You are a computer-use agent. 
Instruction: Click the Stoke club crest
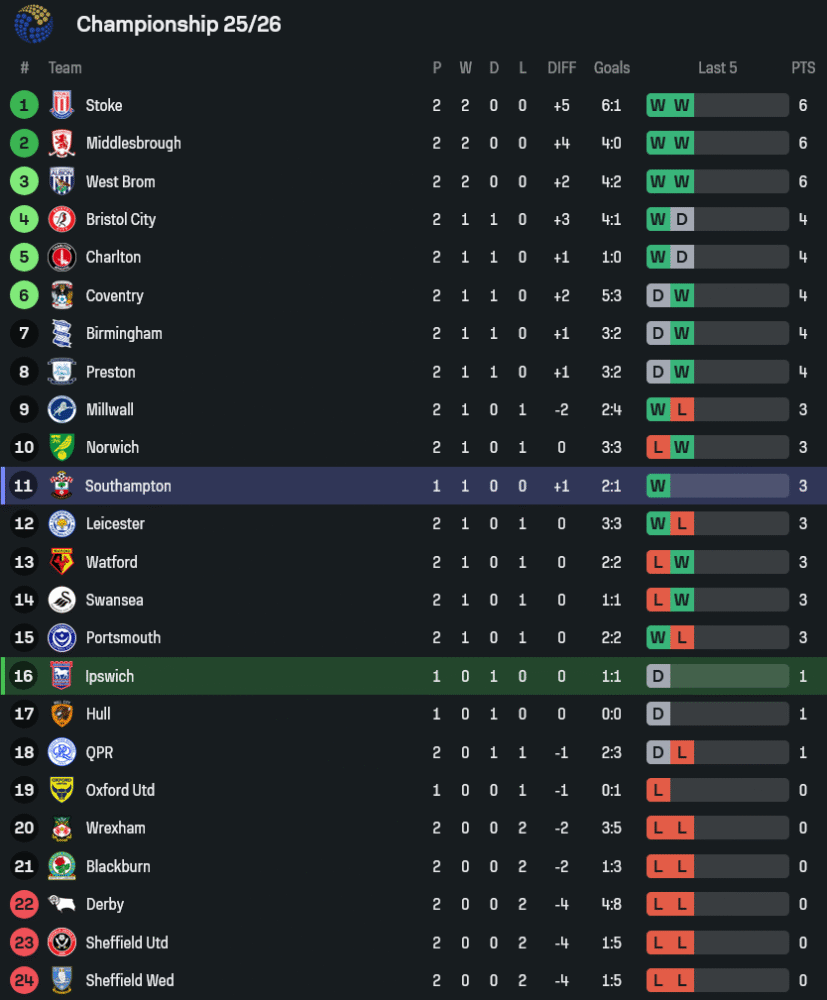[x=62, y=105]
